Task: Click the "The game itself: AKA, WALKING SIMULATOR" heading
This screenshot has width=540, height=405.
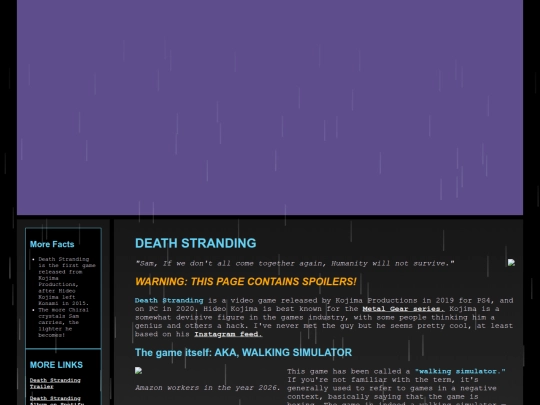Action: click(243, 352)
